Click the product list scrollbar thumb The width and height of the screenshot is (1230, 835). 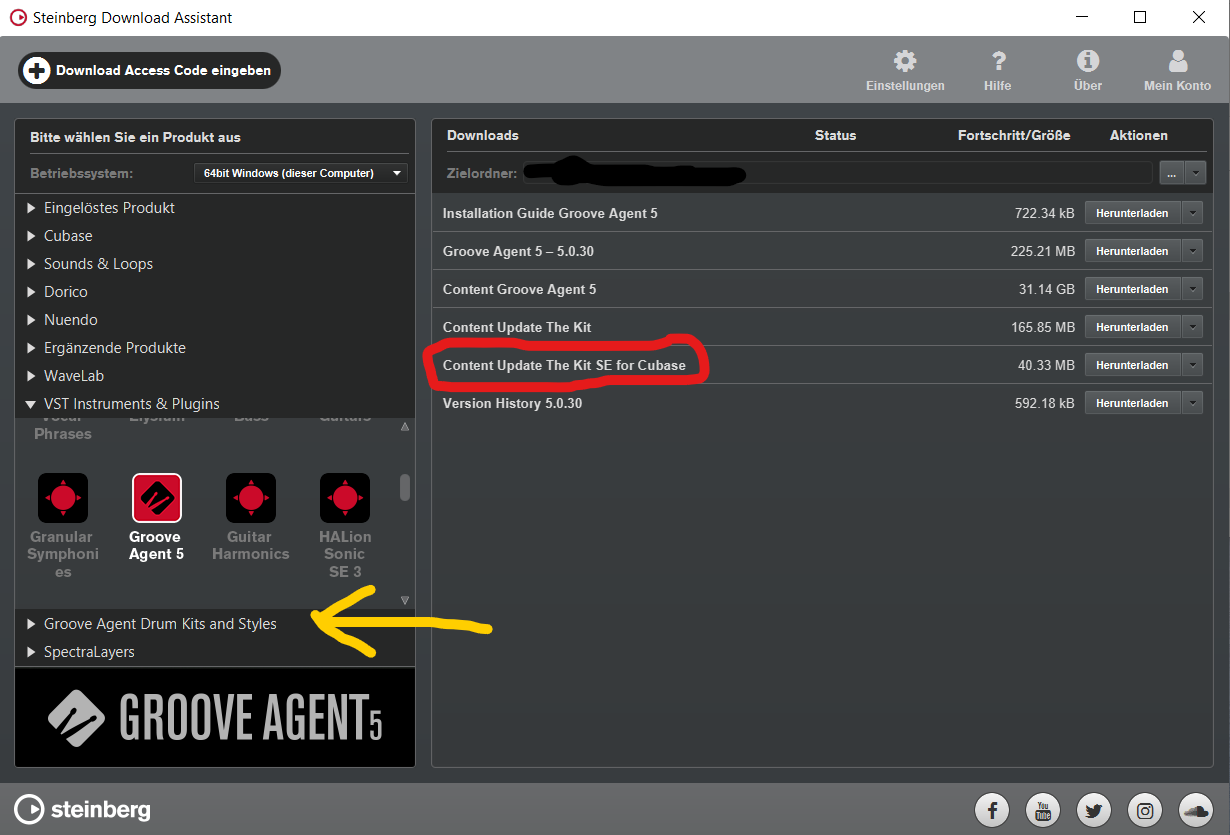coord(405,487)
